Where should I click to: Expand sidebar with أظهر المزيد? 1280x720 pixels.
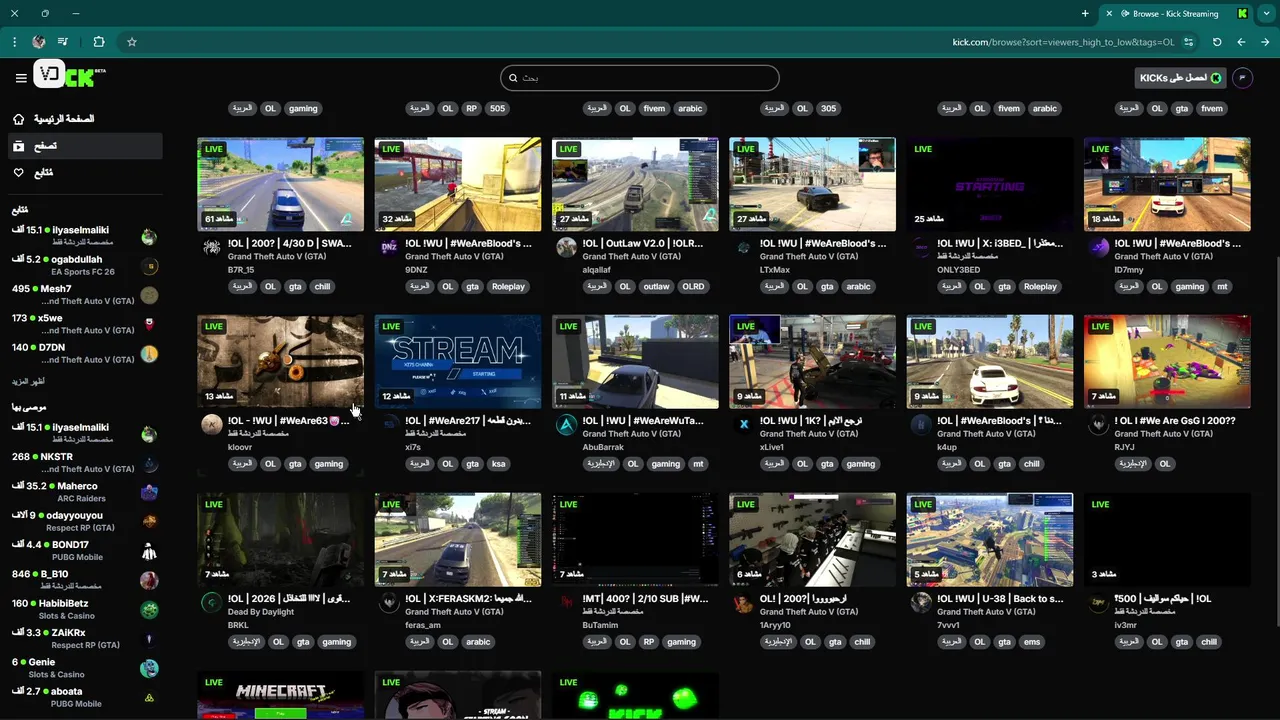(28, 382)
